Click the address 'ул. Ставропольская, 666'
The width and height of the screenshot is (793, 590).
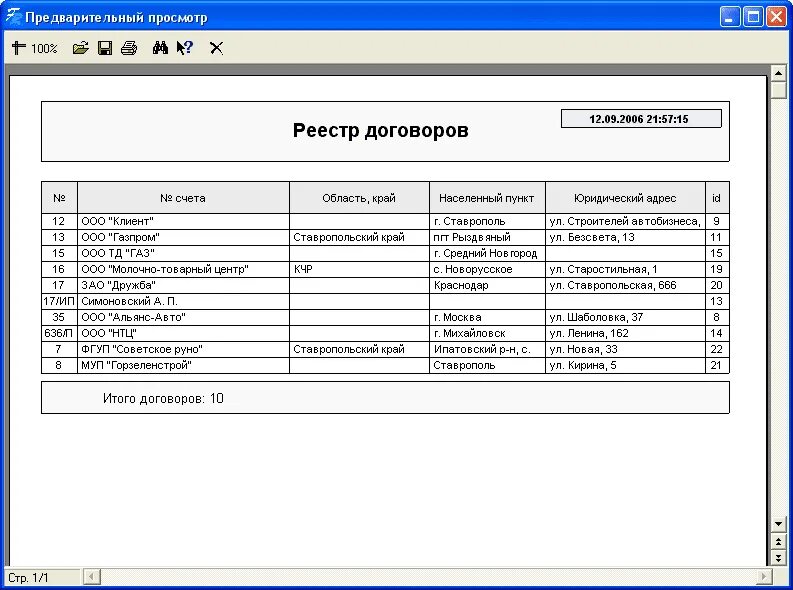(625, 286)
